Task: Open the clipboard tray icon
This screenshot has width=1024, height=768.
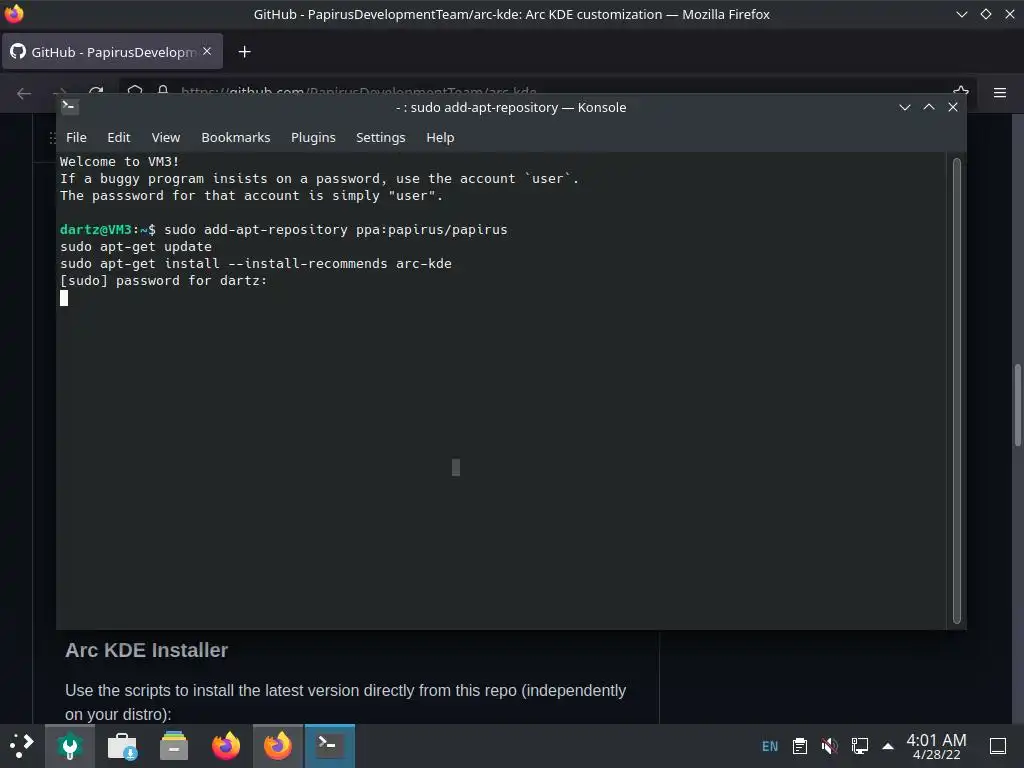Action: (x=799, y=746)
